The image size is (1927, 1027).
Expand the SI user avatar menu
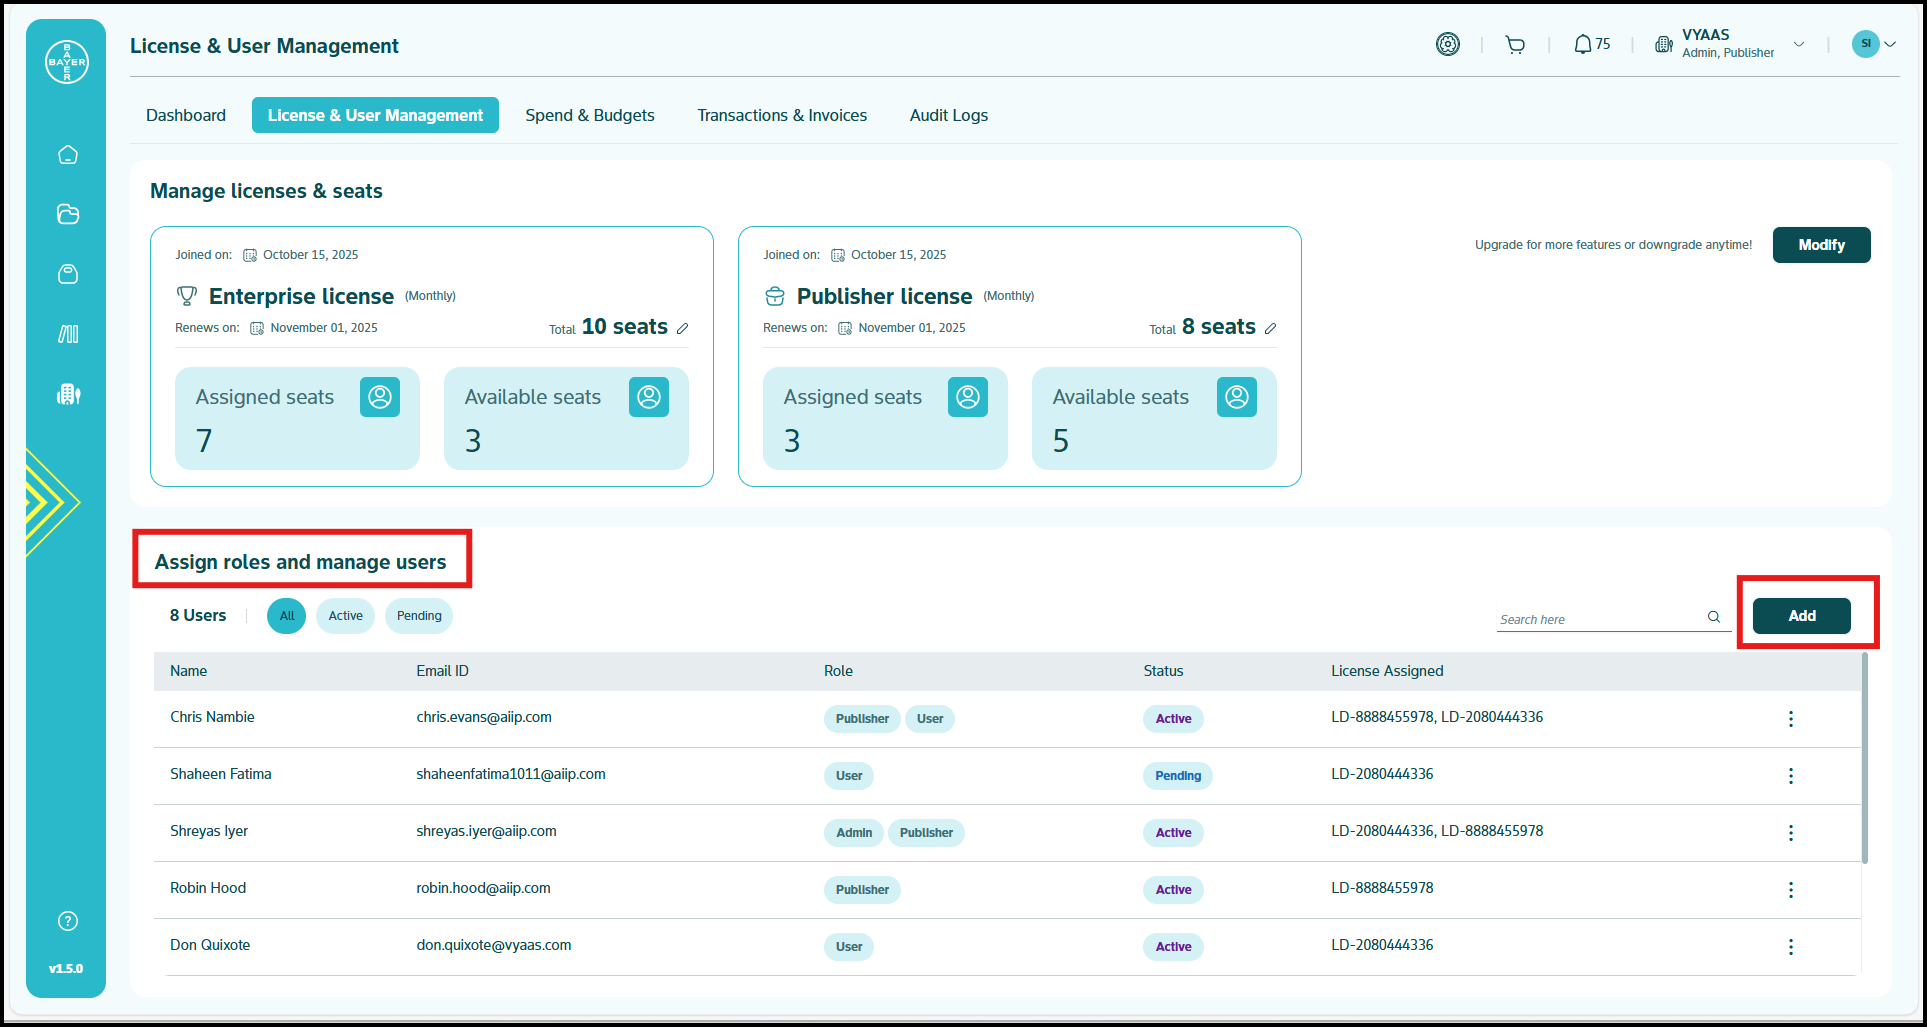coord(1890,44)
